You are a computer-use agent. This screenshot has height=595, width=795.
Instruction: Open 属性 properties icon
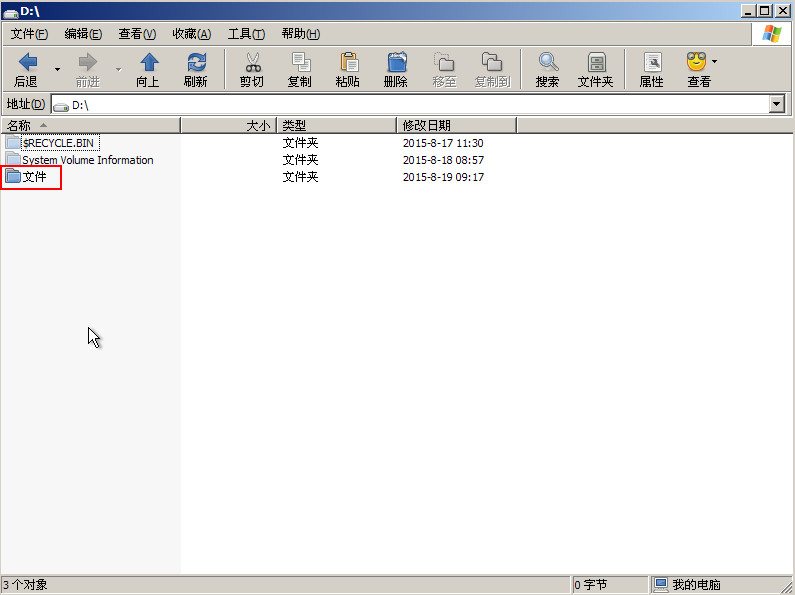653,62
